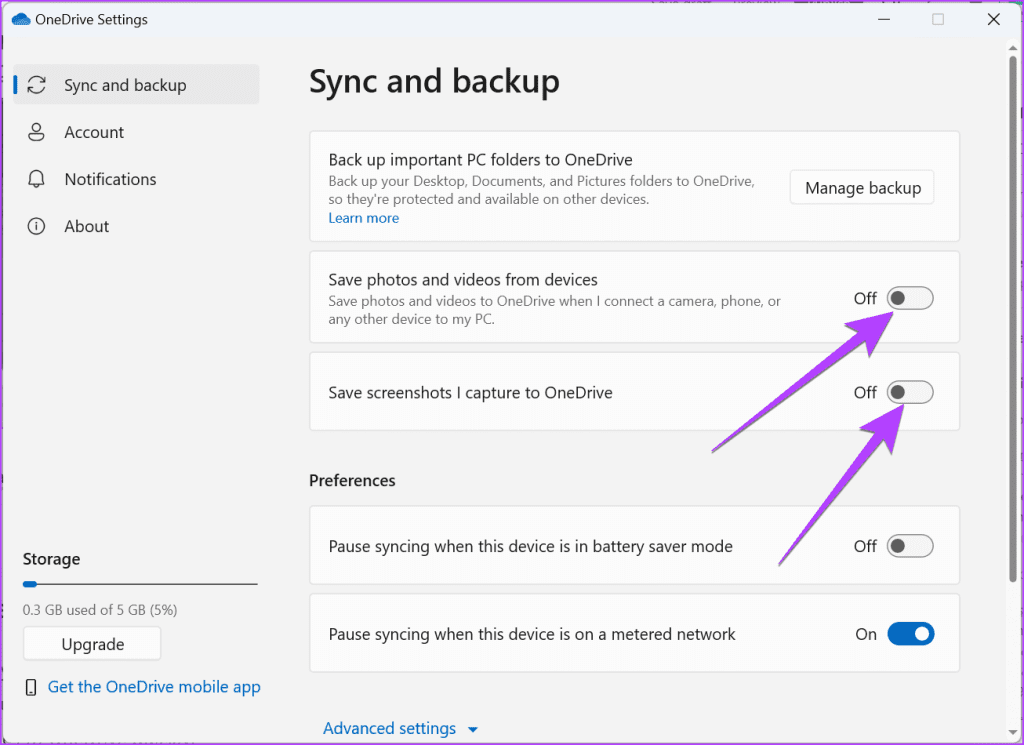Click the Manage backup button
The image size is (1024, 745).
point(862,188)
